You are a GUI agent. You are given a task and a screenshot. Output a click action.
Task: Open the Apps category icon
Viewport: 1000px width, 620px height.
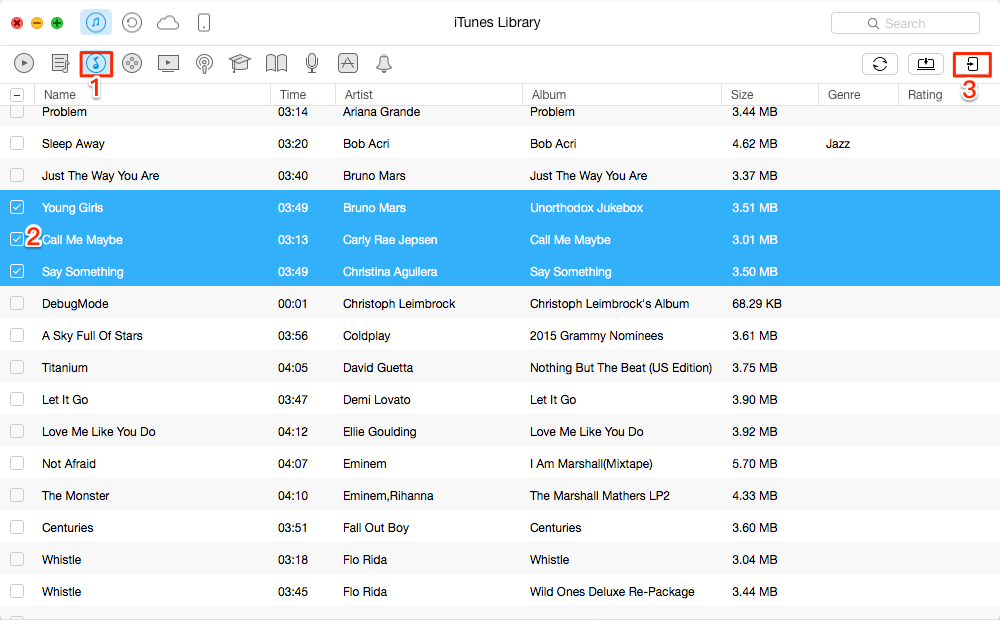tap(348, 63)
